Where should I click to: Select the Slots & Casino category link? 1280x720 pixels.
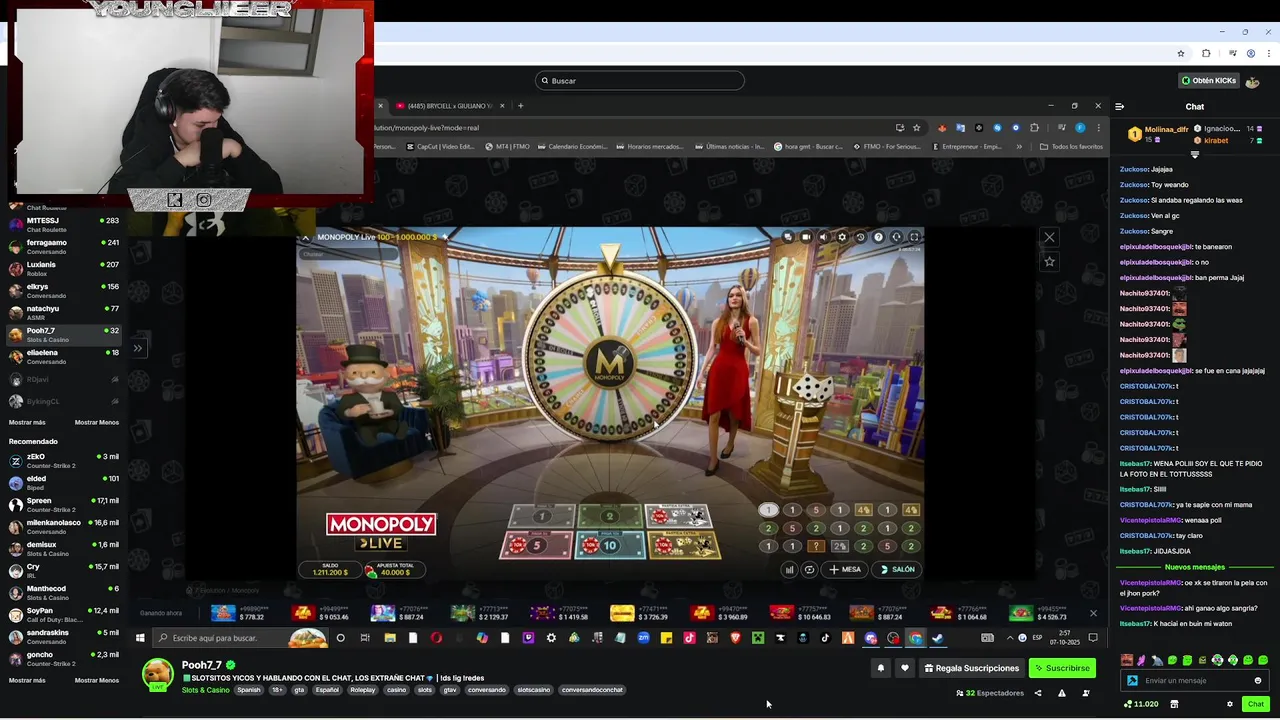205,690
